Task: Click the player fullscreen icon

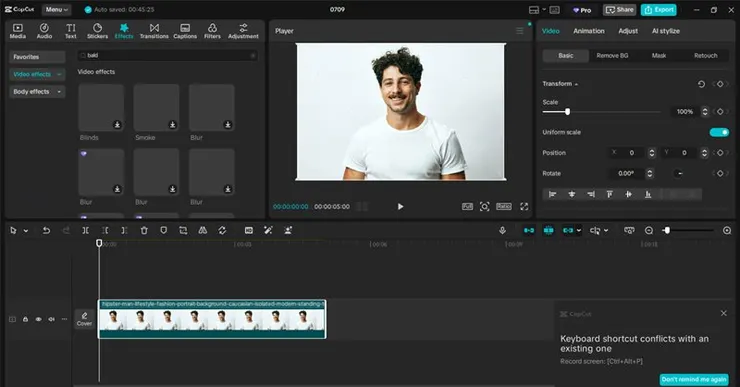Action: [x=524, y=206]
